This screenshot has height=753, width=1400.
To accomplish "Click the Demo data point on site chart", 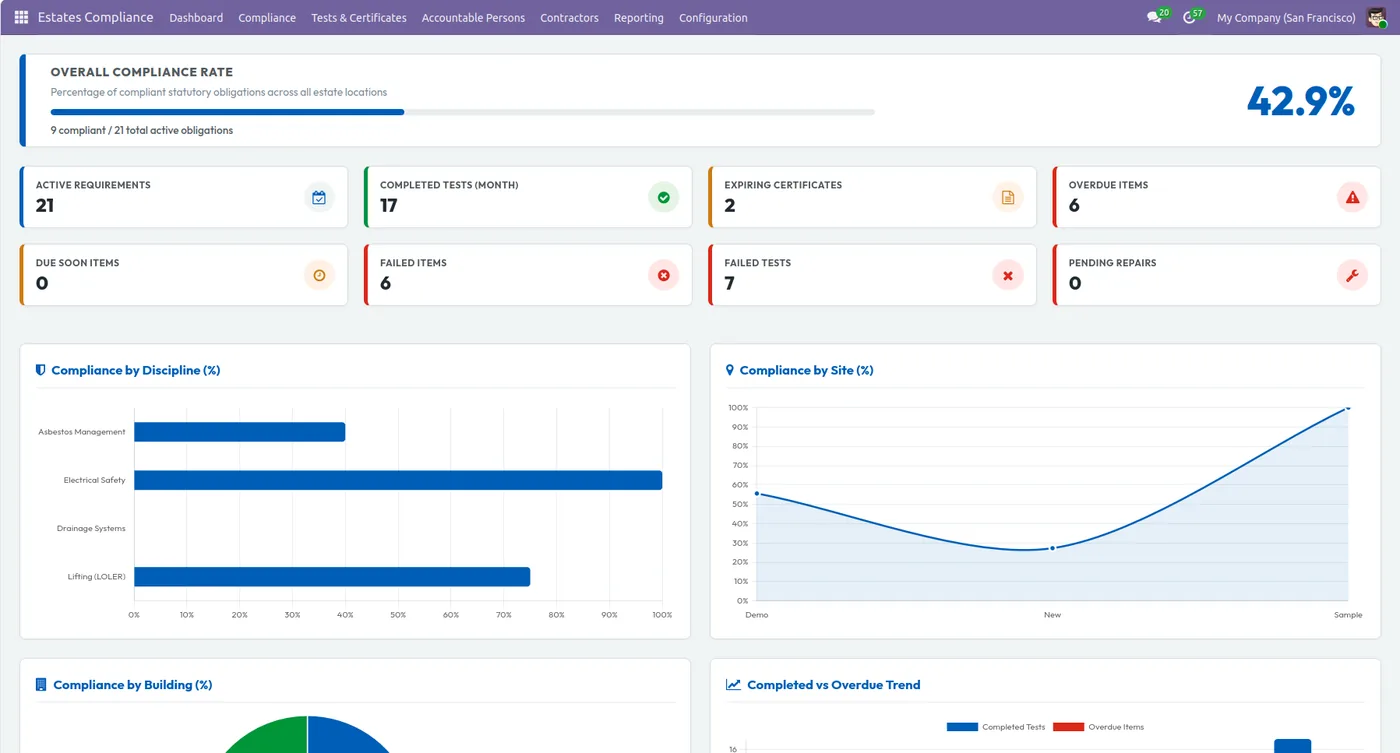I will 757,493.
